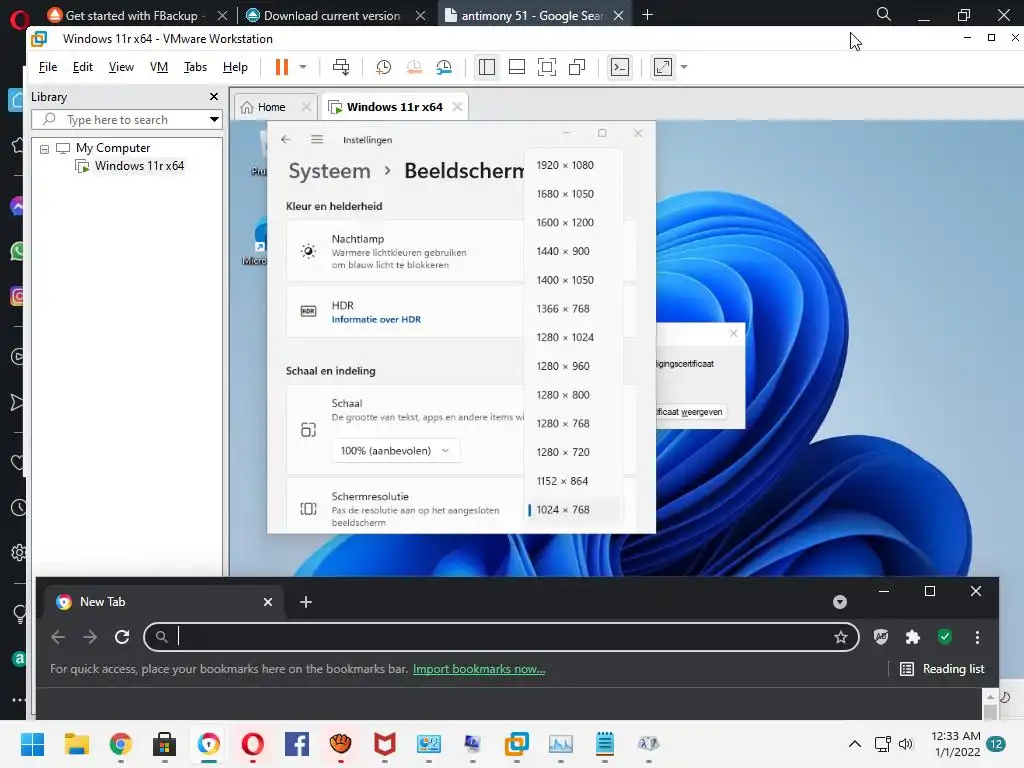
Task: Click the back arrow in Instellingen
Action: point(285,139)
